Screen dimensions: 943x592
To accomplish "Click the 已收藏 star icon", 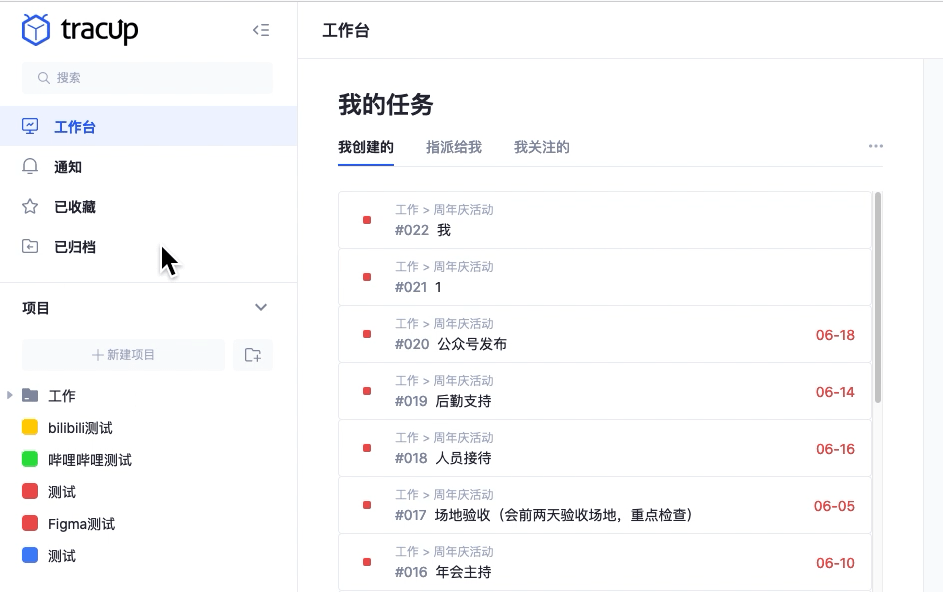I will (30, 206).
